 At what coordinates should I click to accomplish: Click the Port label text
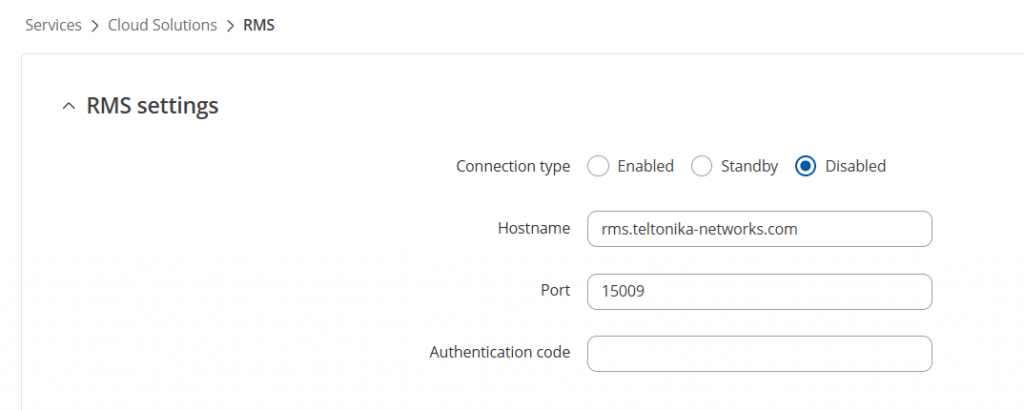555,290
